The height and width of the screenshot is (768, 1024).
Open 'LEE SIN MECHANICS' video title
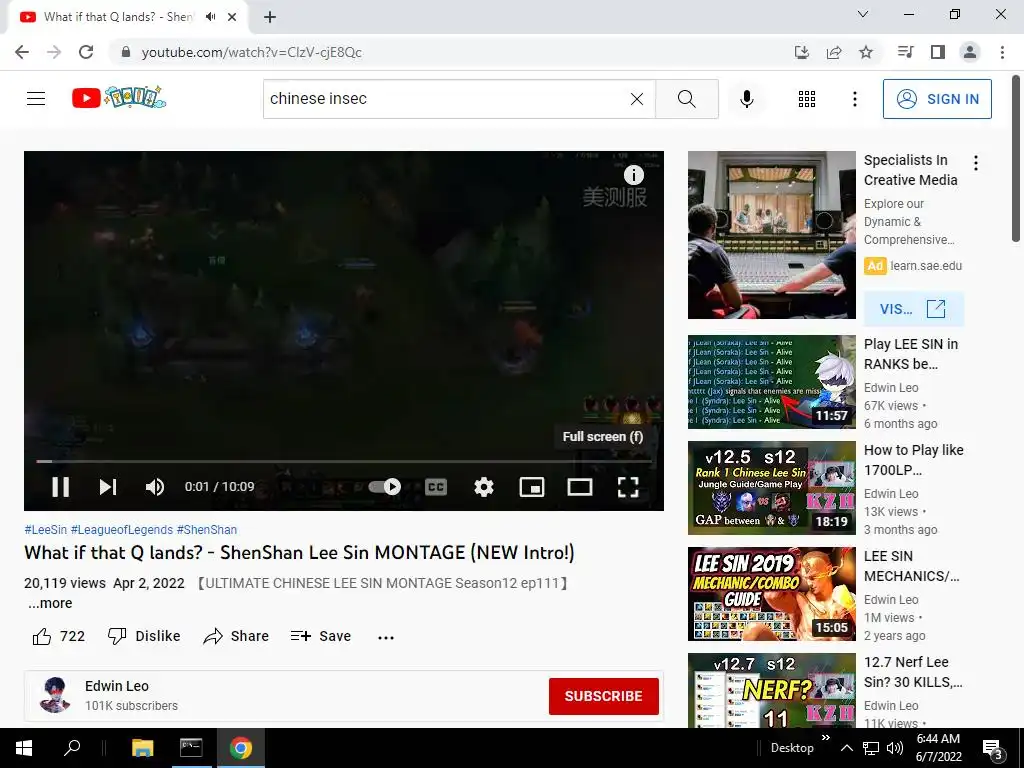pos(912,566)
